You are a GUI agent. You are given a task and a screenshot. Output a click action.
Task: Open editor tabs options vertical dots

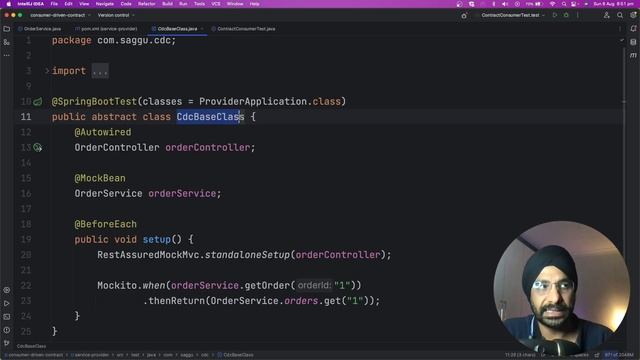tap(620, 29)
